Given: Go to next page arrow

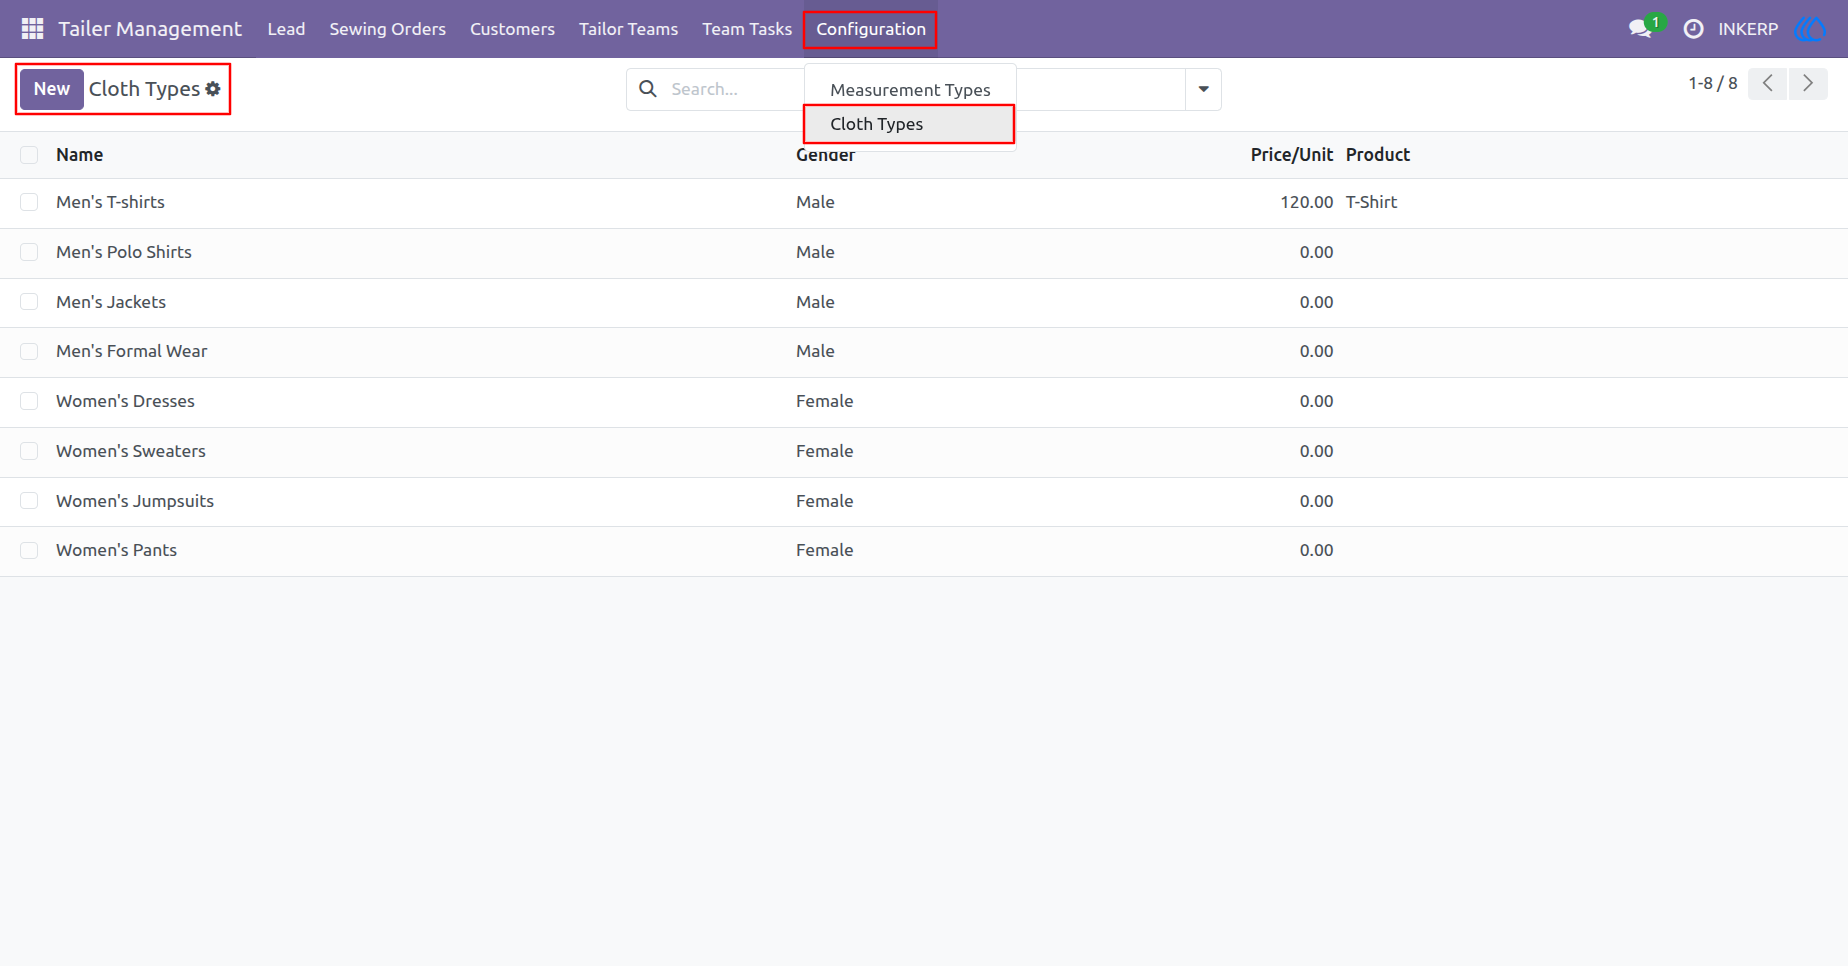Looking at the screenshot, I should [1808, 84].
